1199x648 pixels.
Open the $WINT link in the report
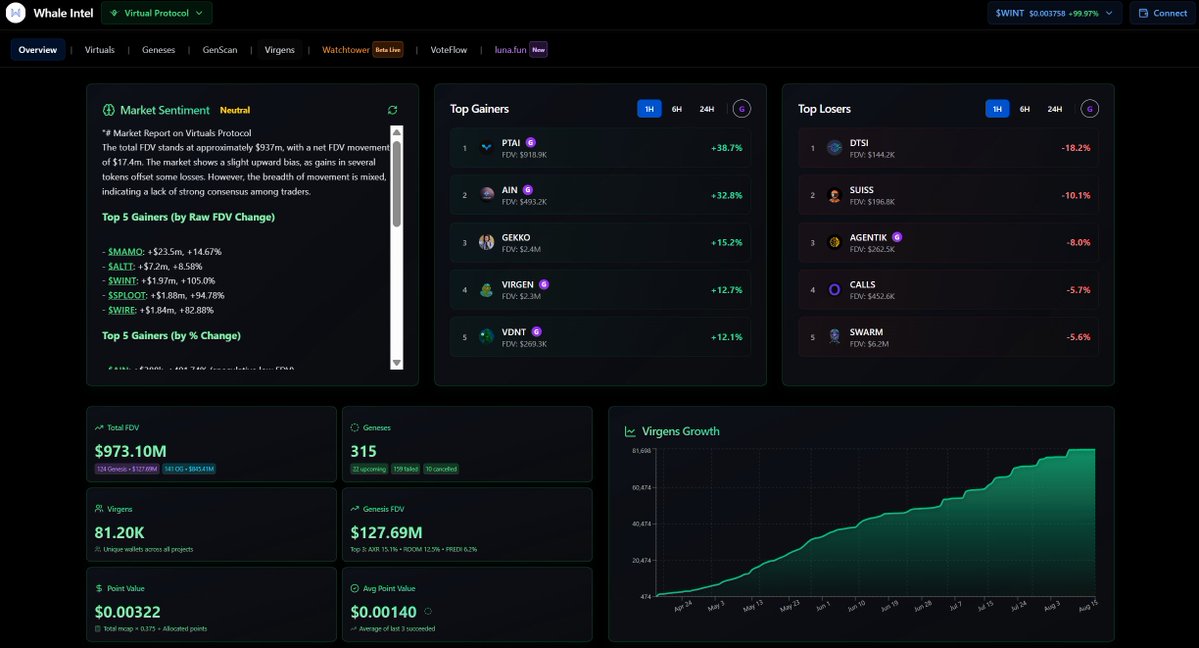tap(122, 281)
